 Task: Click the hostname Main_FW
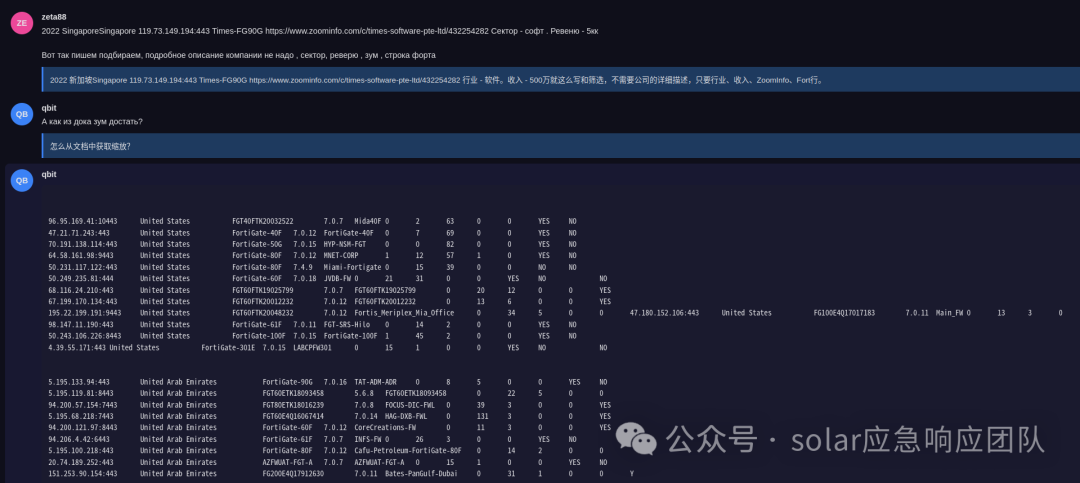949,313
